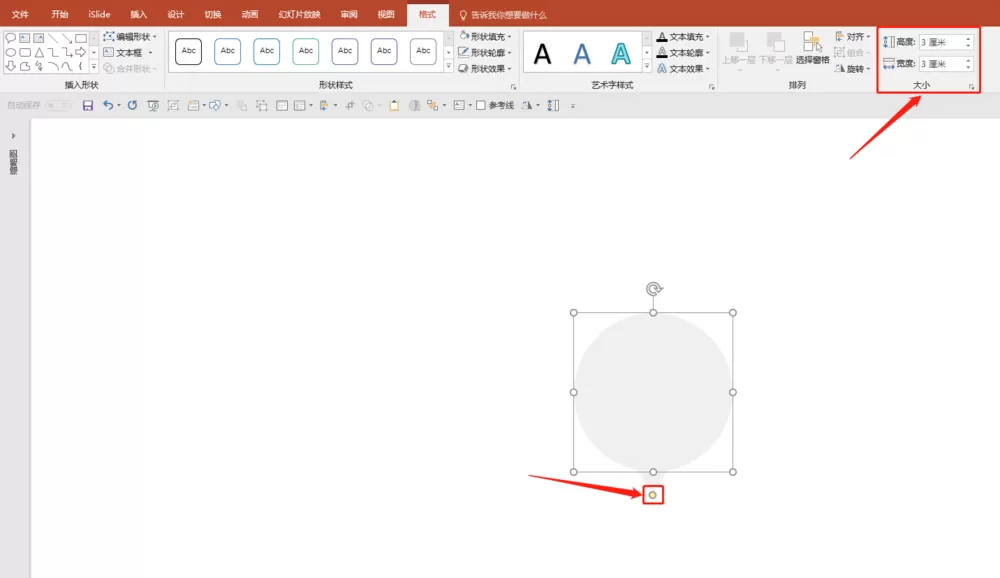The width and height of the screenshot is (1000, 578).
Task: Expand the 形状轮廓 shape outline menu
Action: coord(485,52)
